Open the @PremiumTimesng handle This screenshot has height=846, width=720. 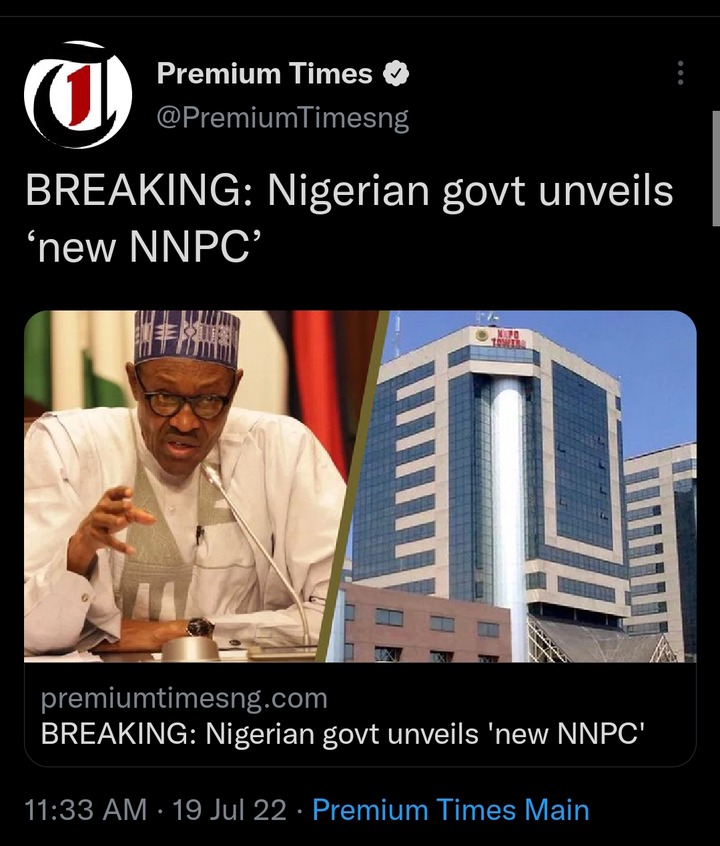click(x=283, y=118)
